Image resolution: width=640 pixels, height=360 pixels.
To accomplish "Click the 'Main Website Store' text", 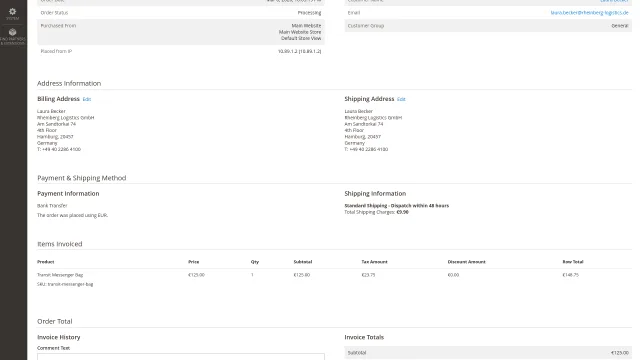I will tap(300, 32).
